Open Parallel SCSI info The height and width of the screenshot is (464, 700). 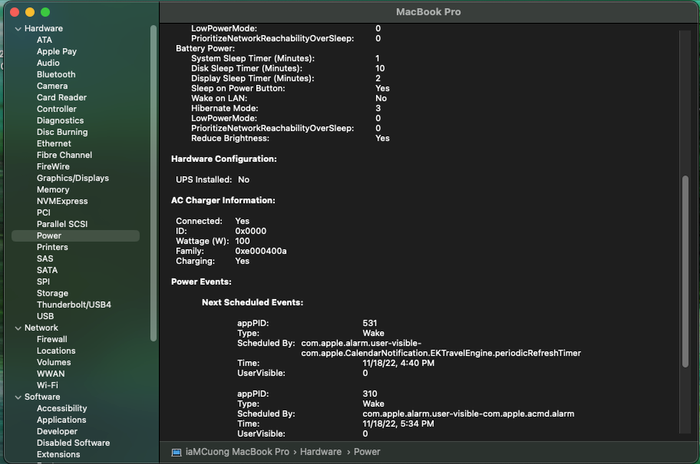(x=62, y=224)
